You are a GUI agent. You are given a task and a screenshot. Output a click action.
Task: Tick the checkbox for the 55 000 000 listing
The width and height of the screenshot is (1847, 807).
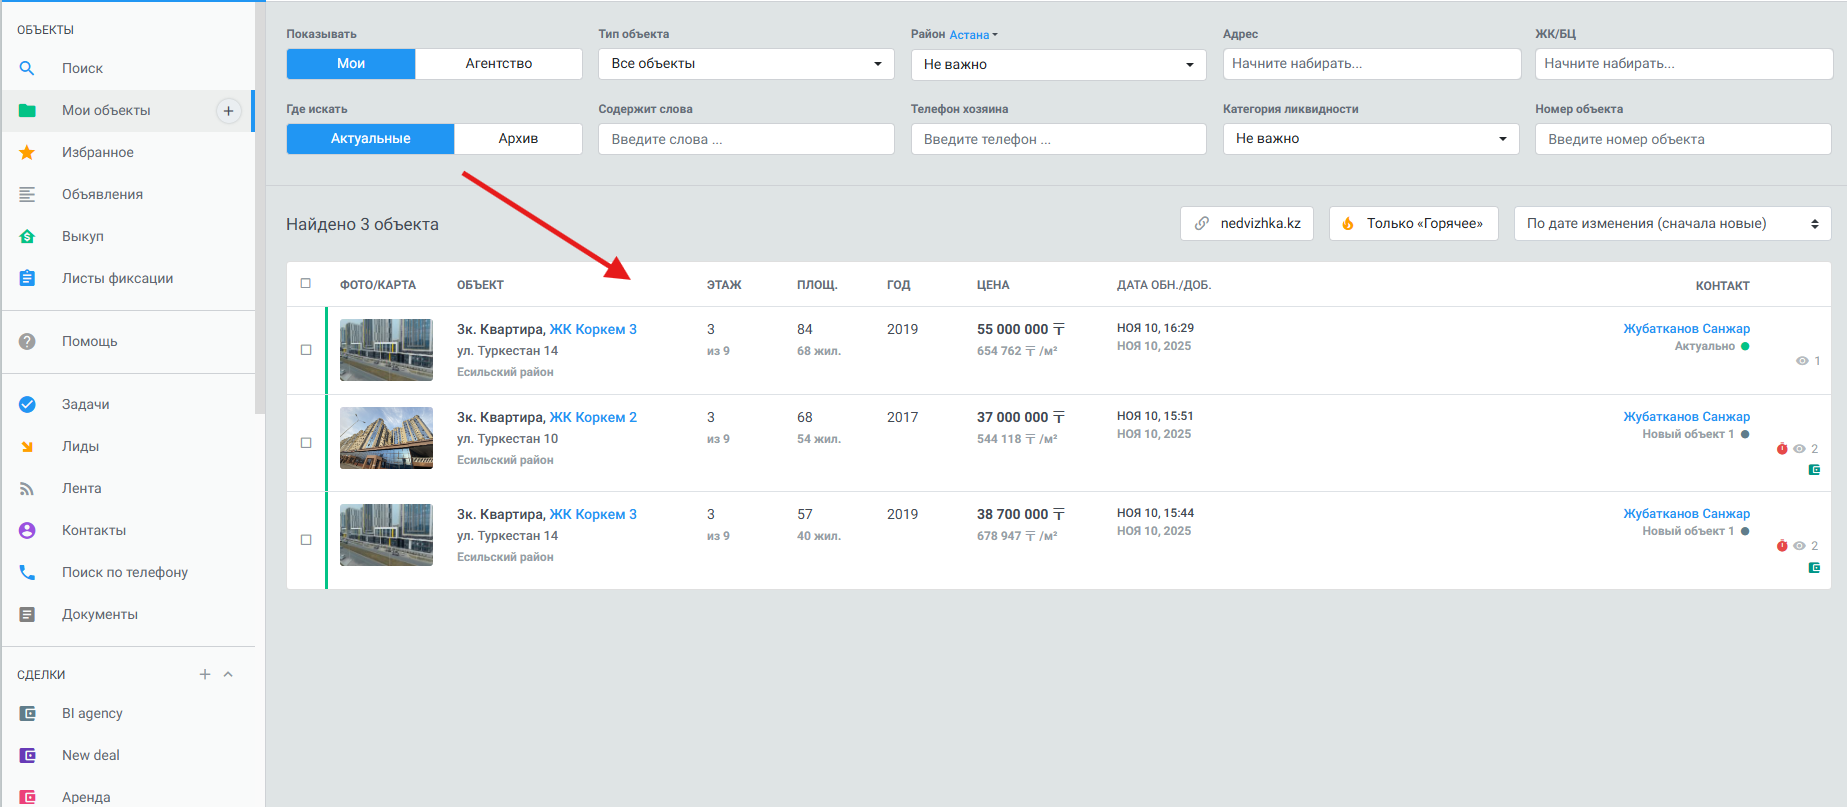[x=306, y=350]
